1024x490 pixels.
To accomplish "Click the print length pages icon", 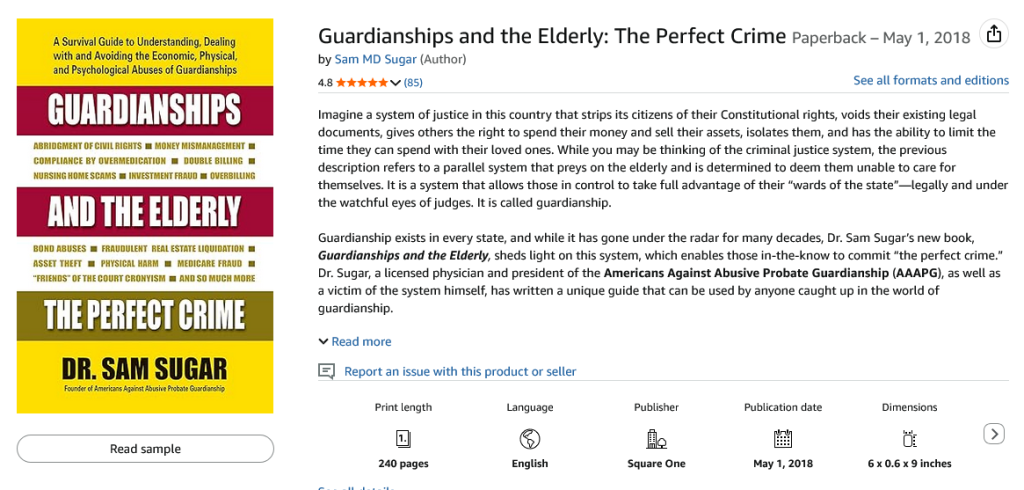I will 403,438.
